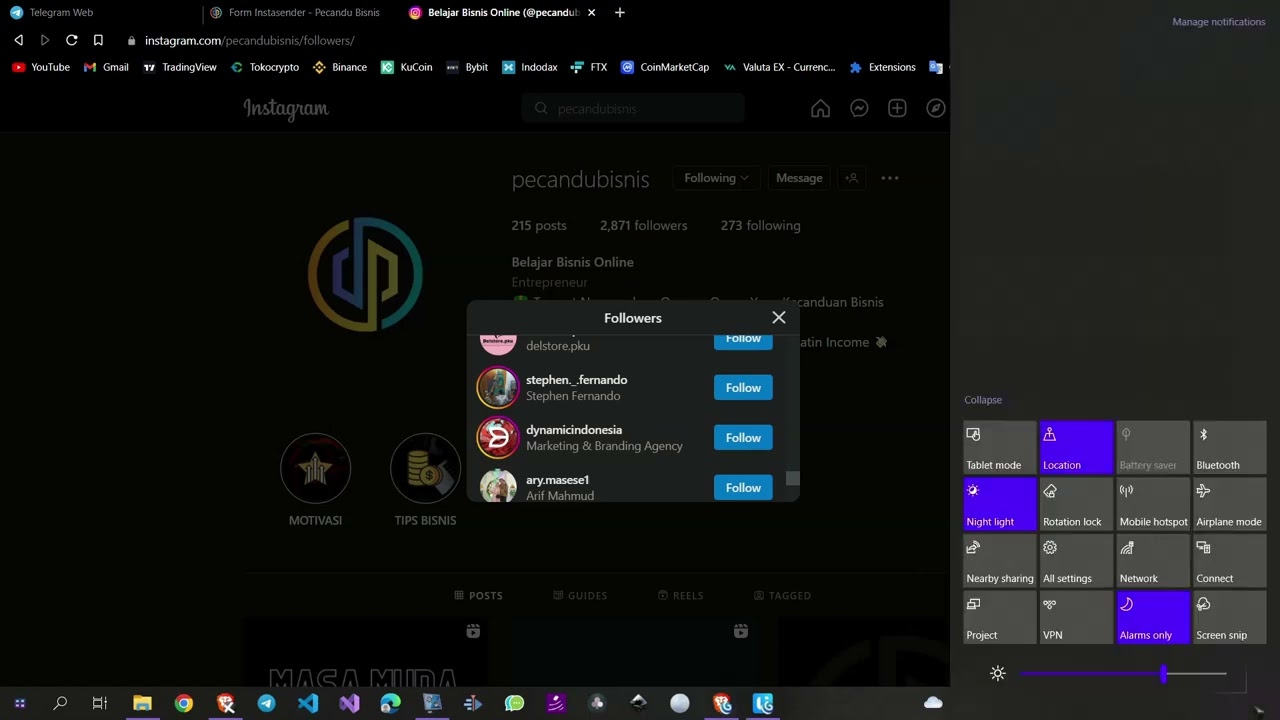Toggle Airplane mode tile

pos(1229,504)
